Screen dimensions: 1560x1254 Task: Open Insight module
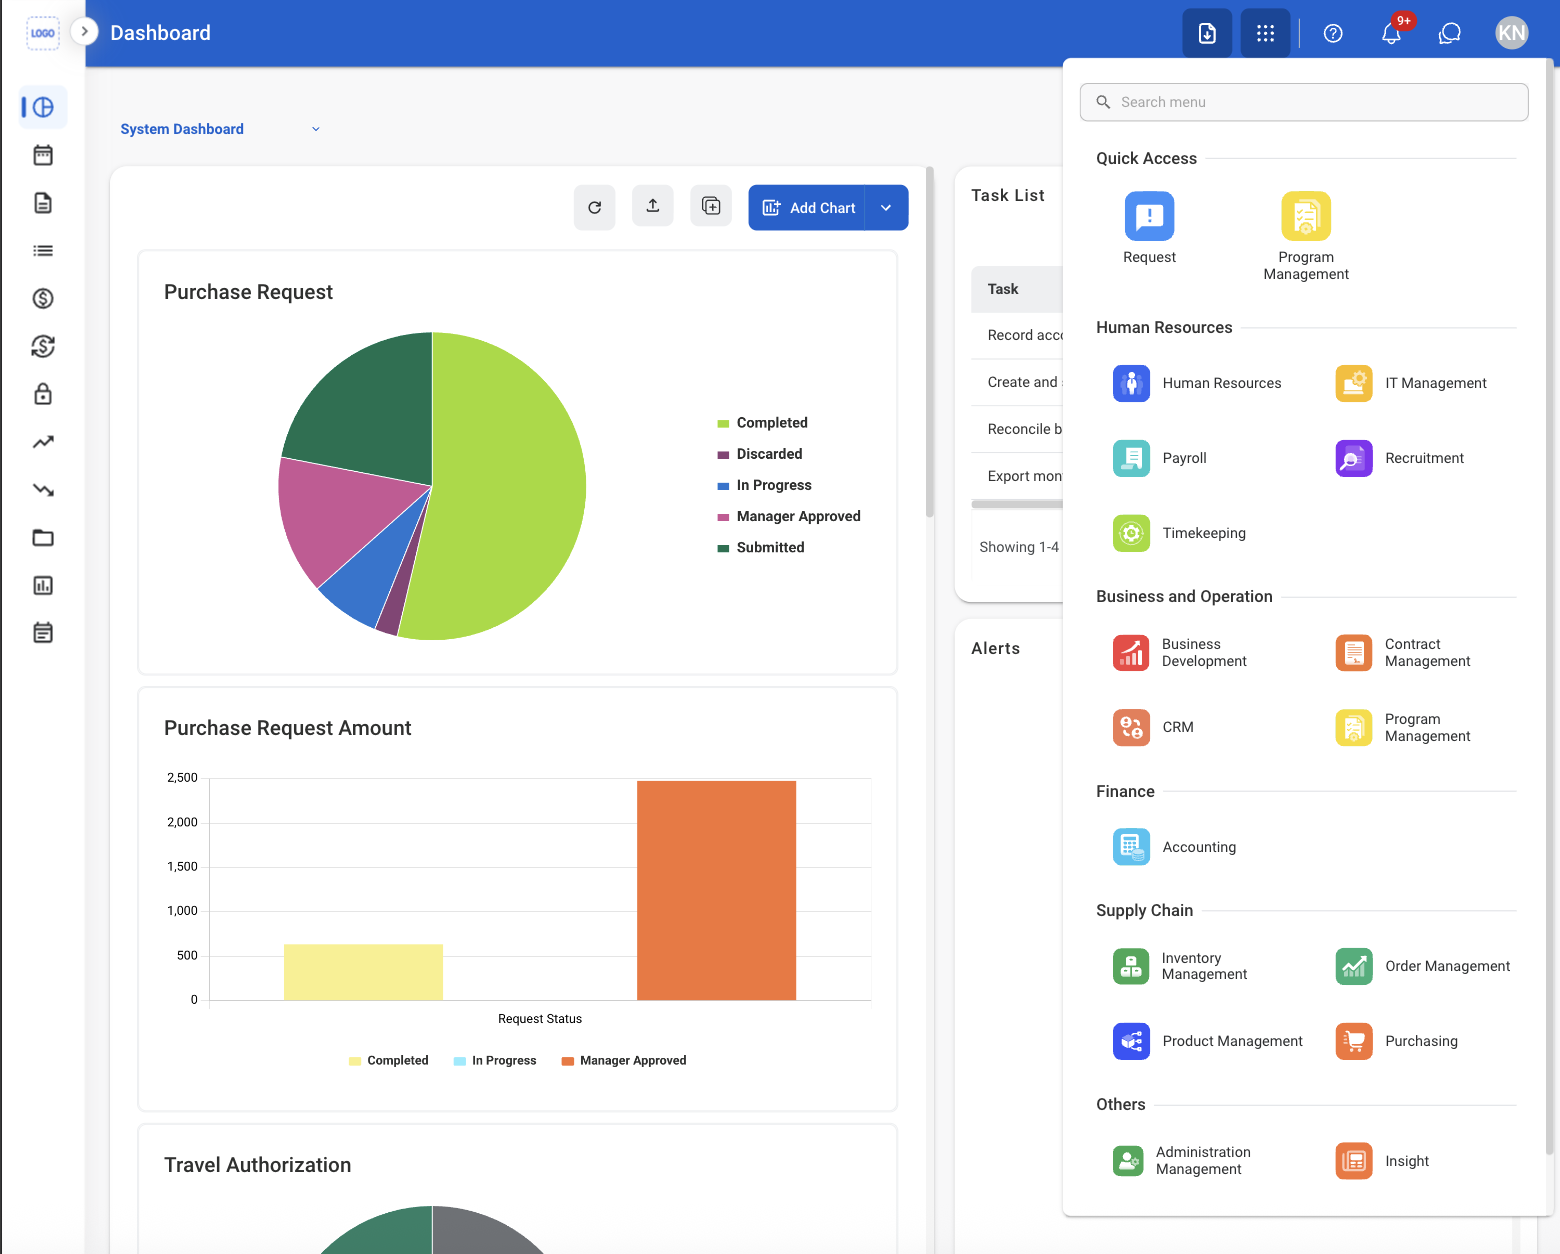[1383, 1161]
